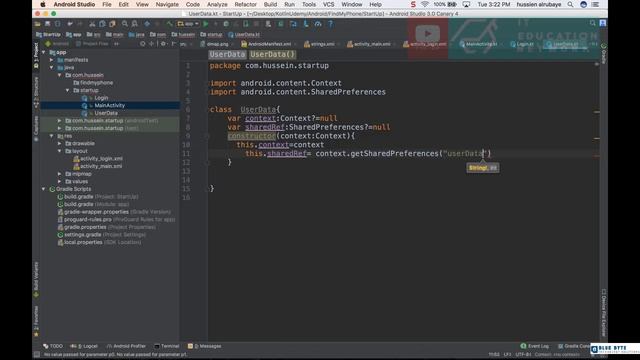
Task: Click the Replace toolbar icon
Action: (134, 24)
